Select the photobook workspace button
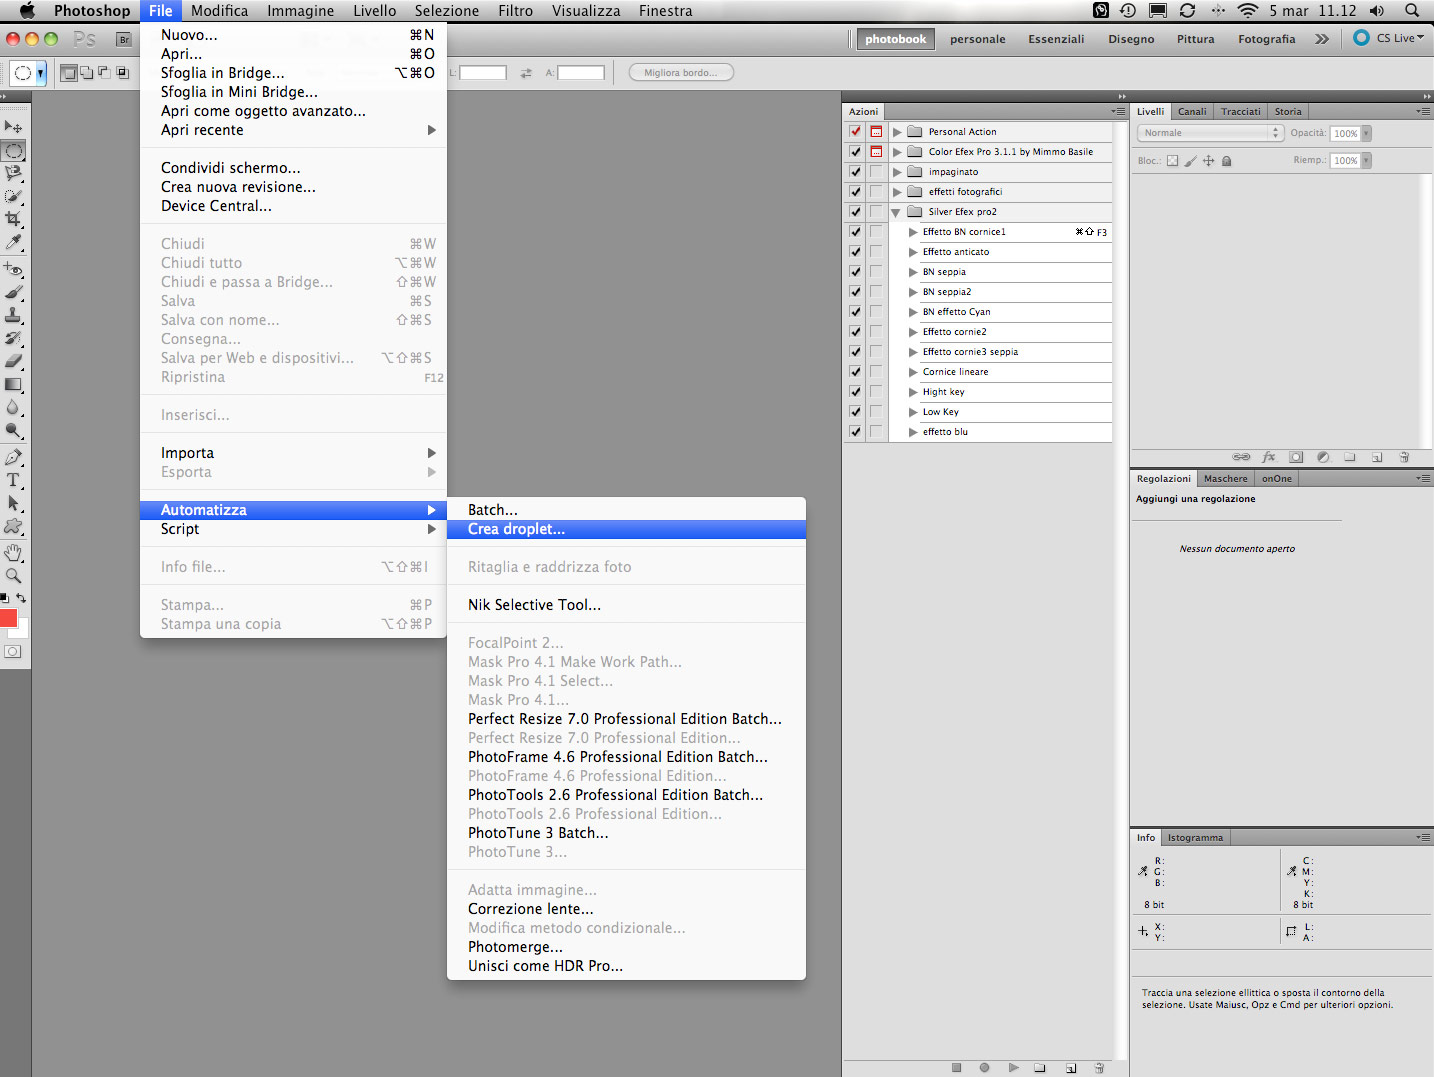Viewport: 1434px width, 1077px height. (896, 39)
